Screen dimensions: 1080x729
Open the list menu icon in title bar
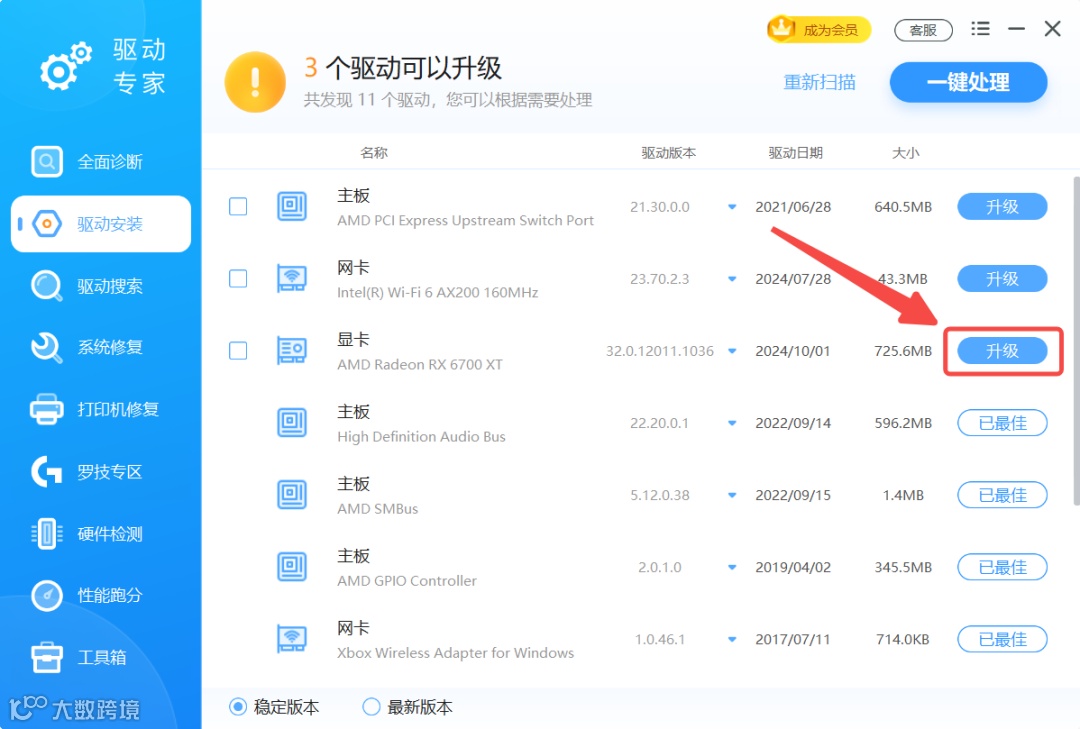tap(980, 29)
